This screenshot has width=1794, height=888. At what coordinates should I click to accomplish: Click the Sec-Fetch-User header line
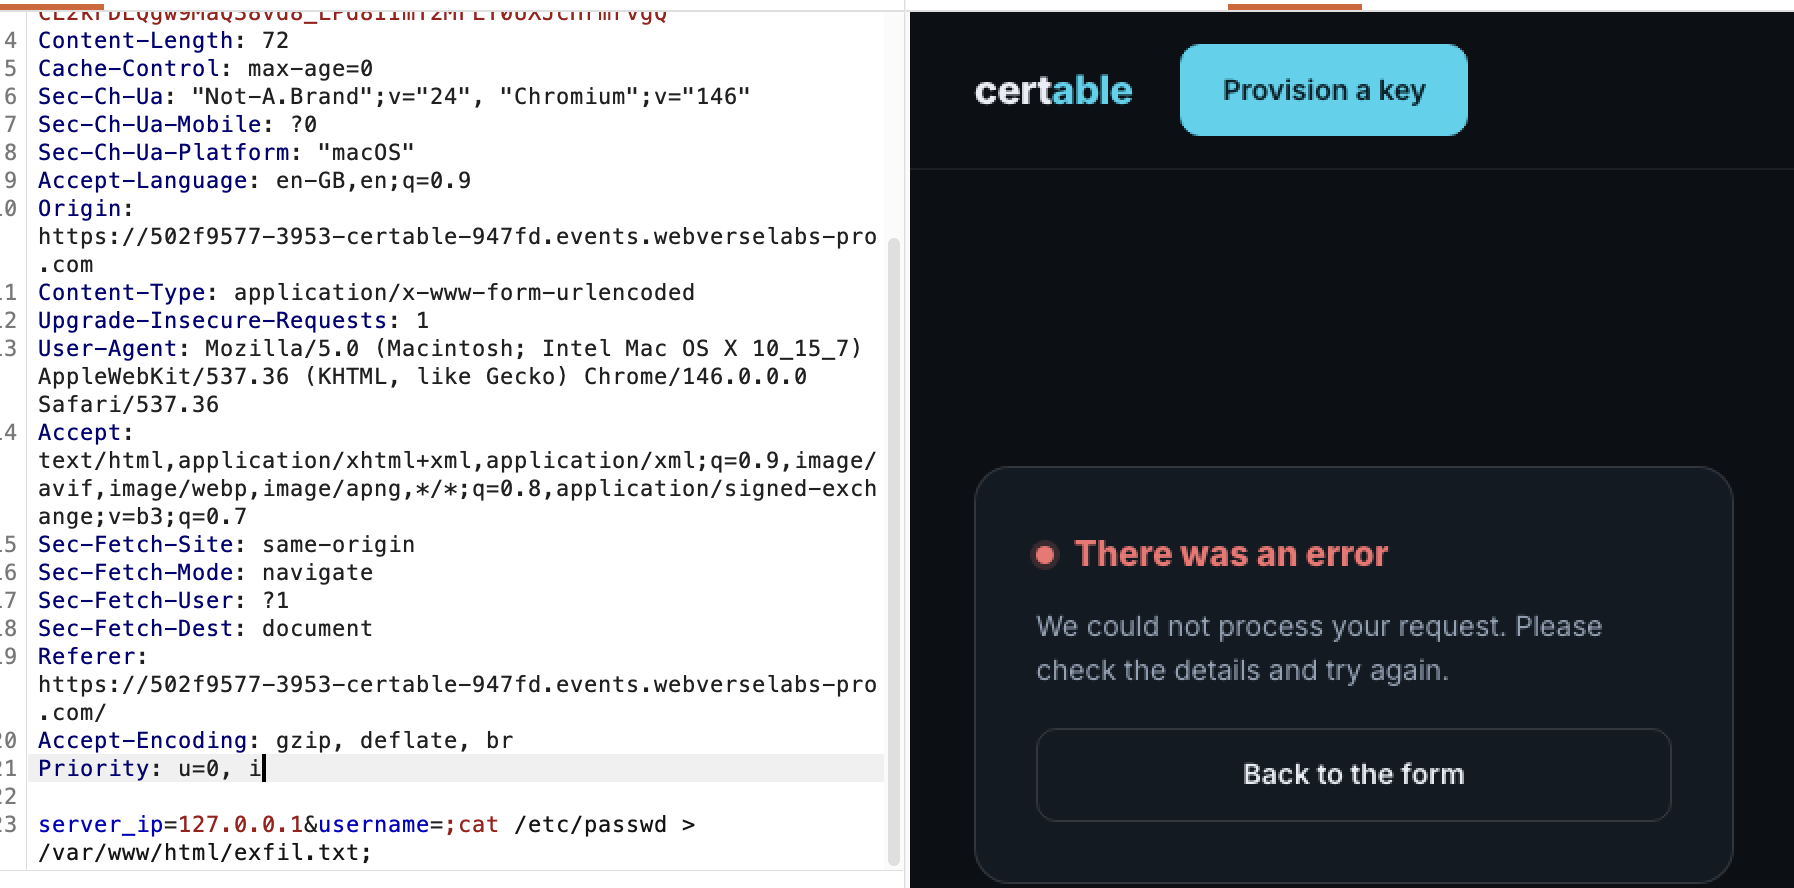(x=163, y=601)
